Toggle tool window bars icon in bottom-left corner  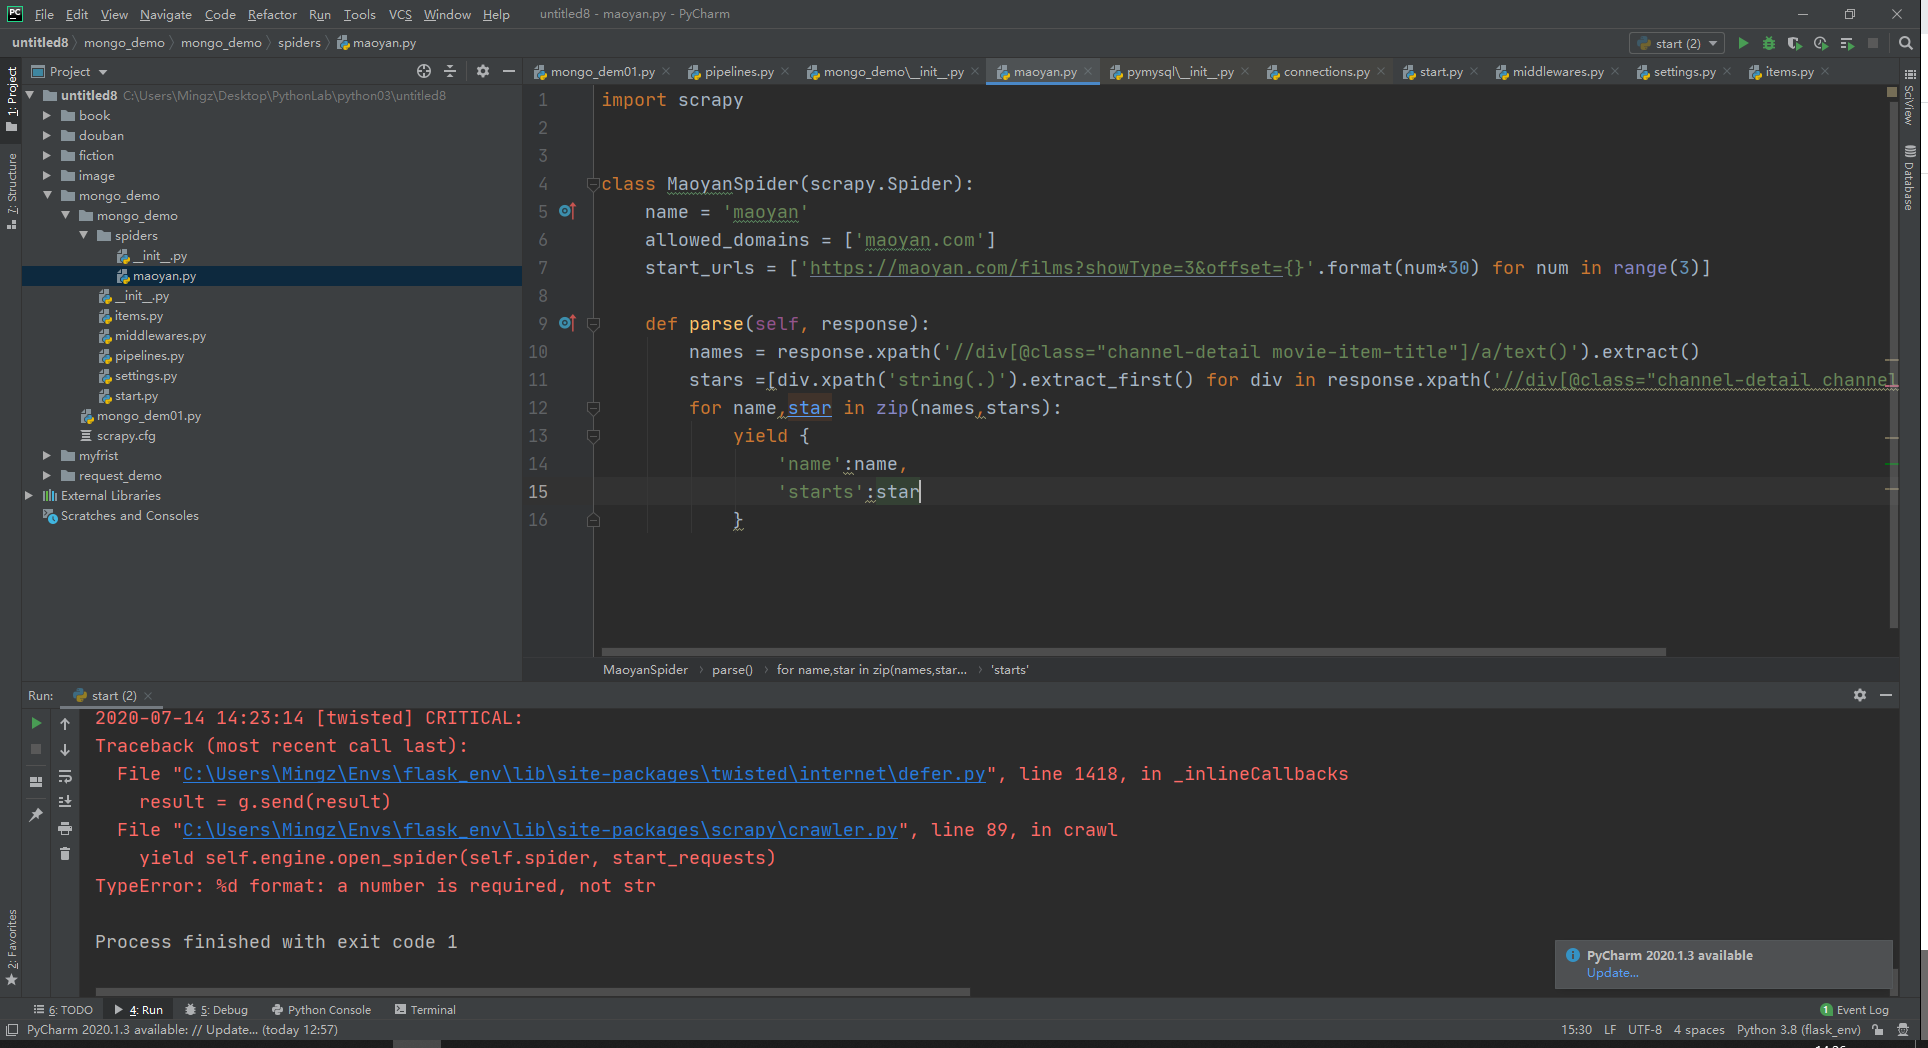click(x=12, y=1030)
